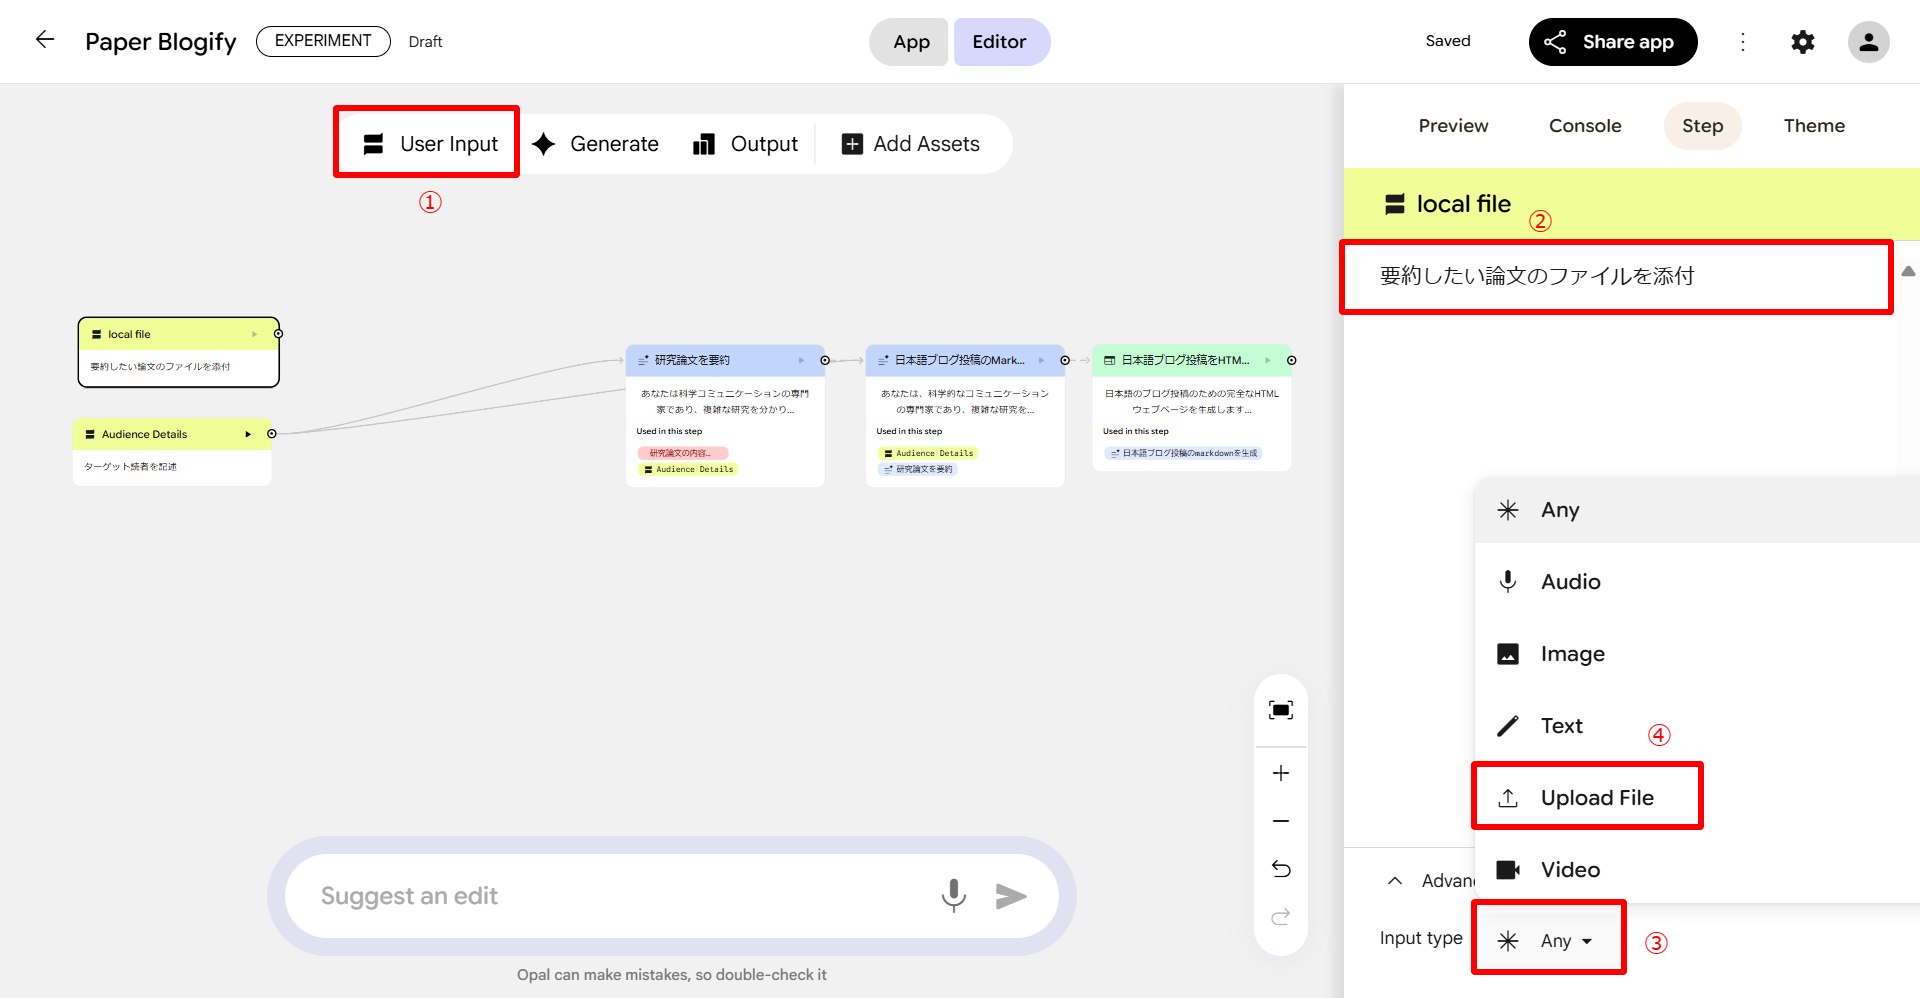Open the three-dot more options menu
Viewport: 1920px width, 998px height.
[x=1743, y=42]
